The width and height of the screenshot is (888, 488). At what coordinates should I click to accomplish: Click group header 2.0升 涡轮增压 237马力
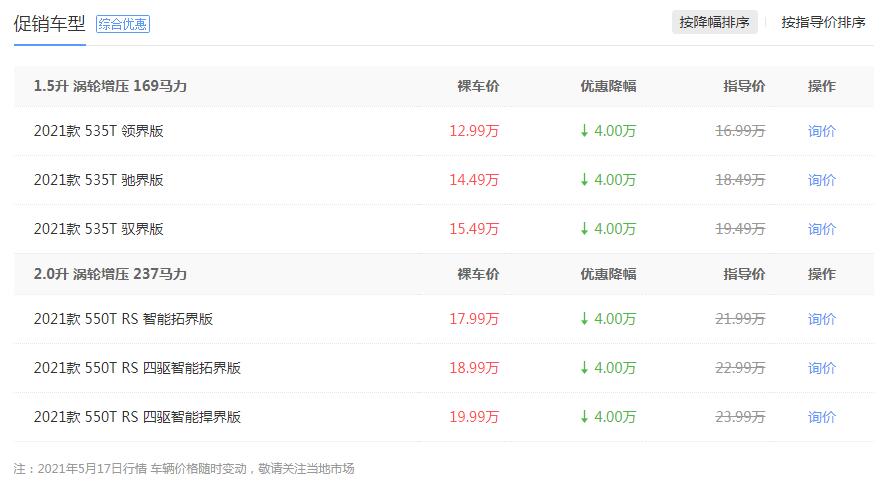pyautogui.click(x=110, y=274)
